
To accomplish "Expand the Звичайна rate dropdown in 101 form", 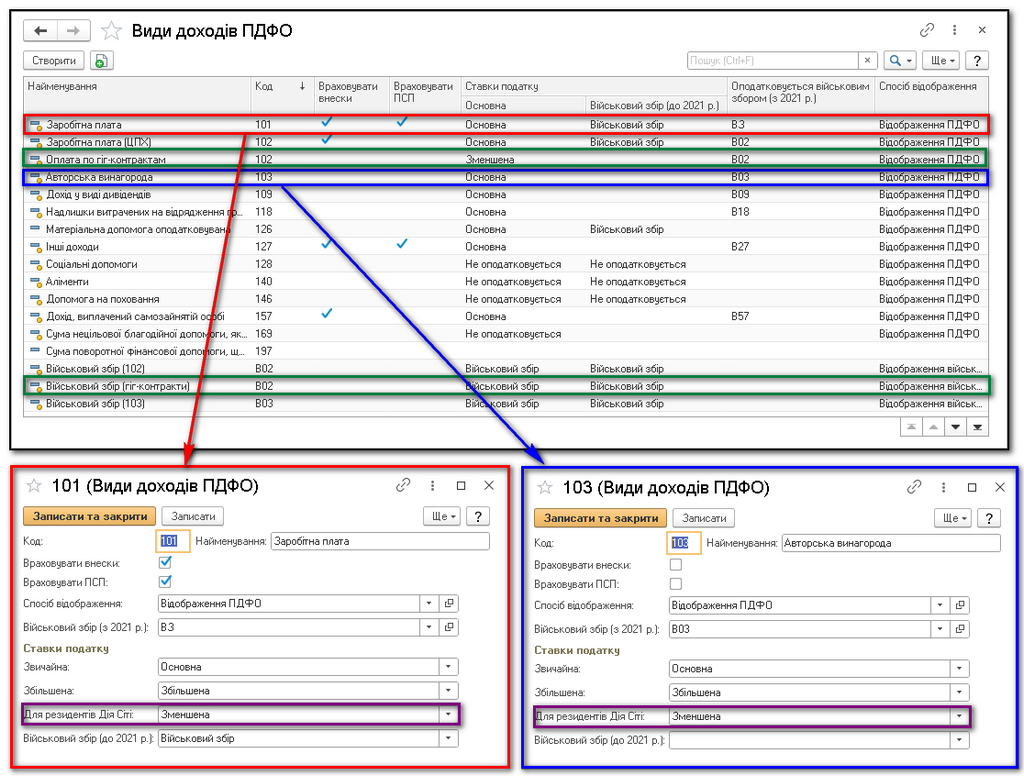I will [448, 667].
